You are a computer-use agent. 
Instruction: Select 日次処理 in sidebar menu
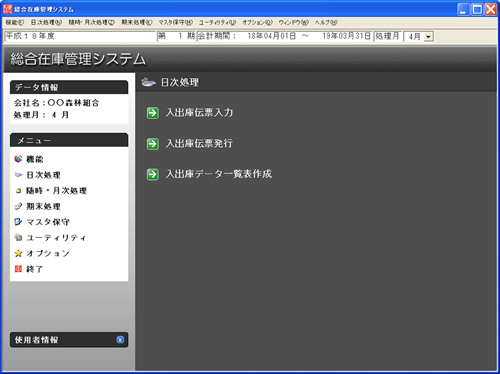[43, 175]
